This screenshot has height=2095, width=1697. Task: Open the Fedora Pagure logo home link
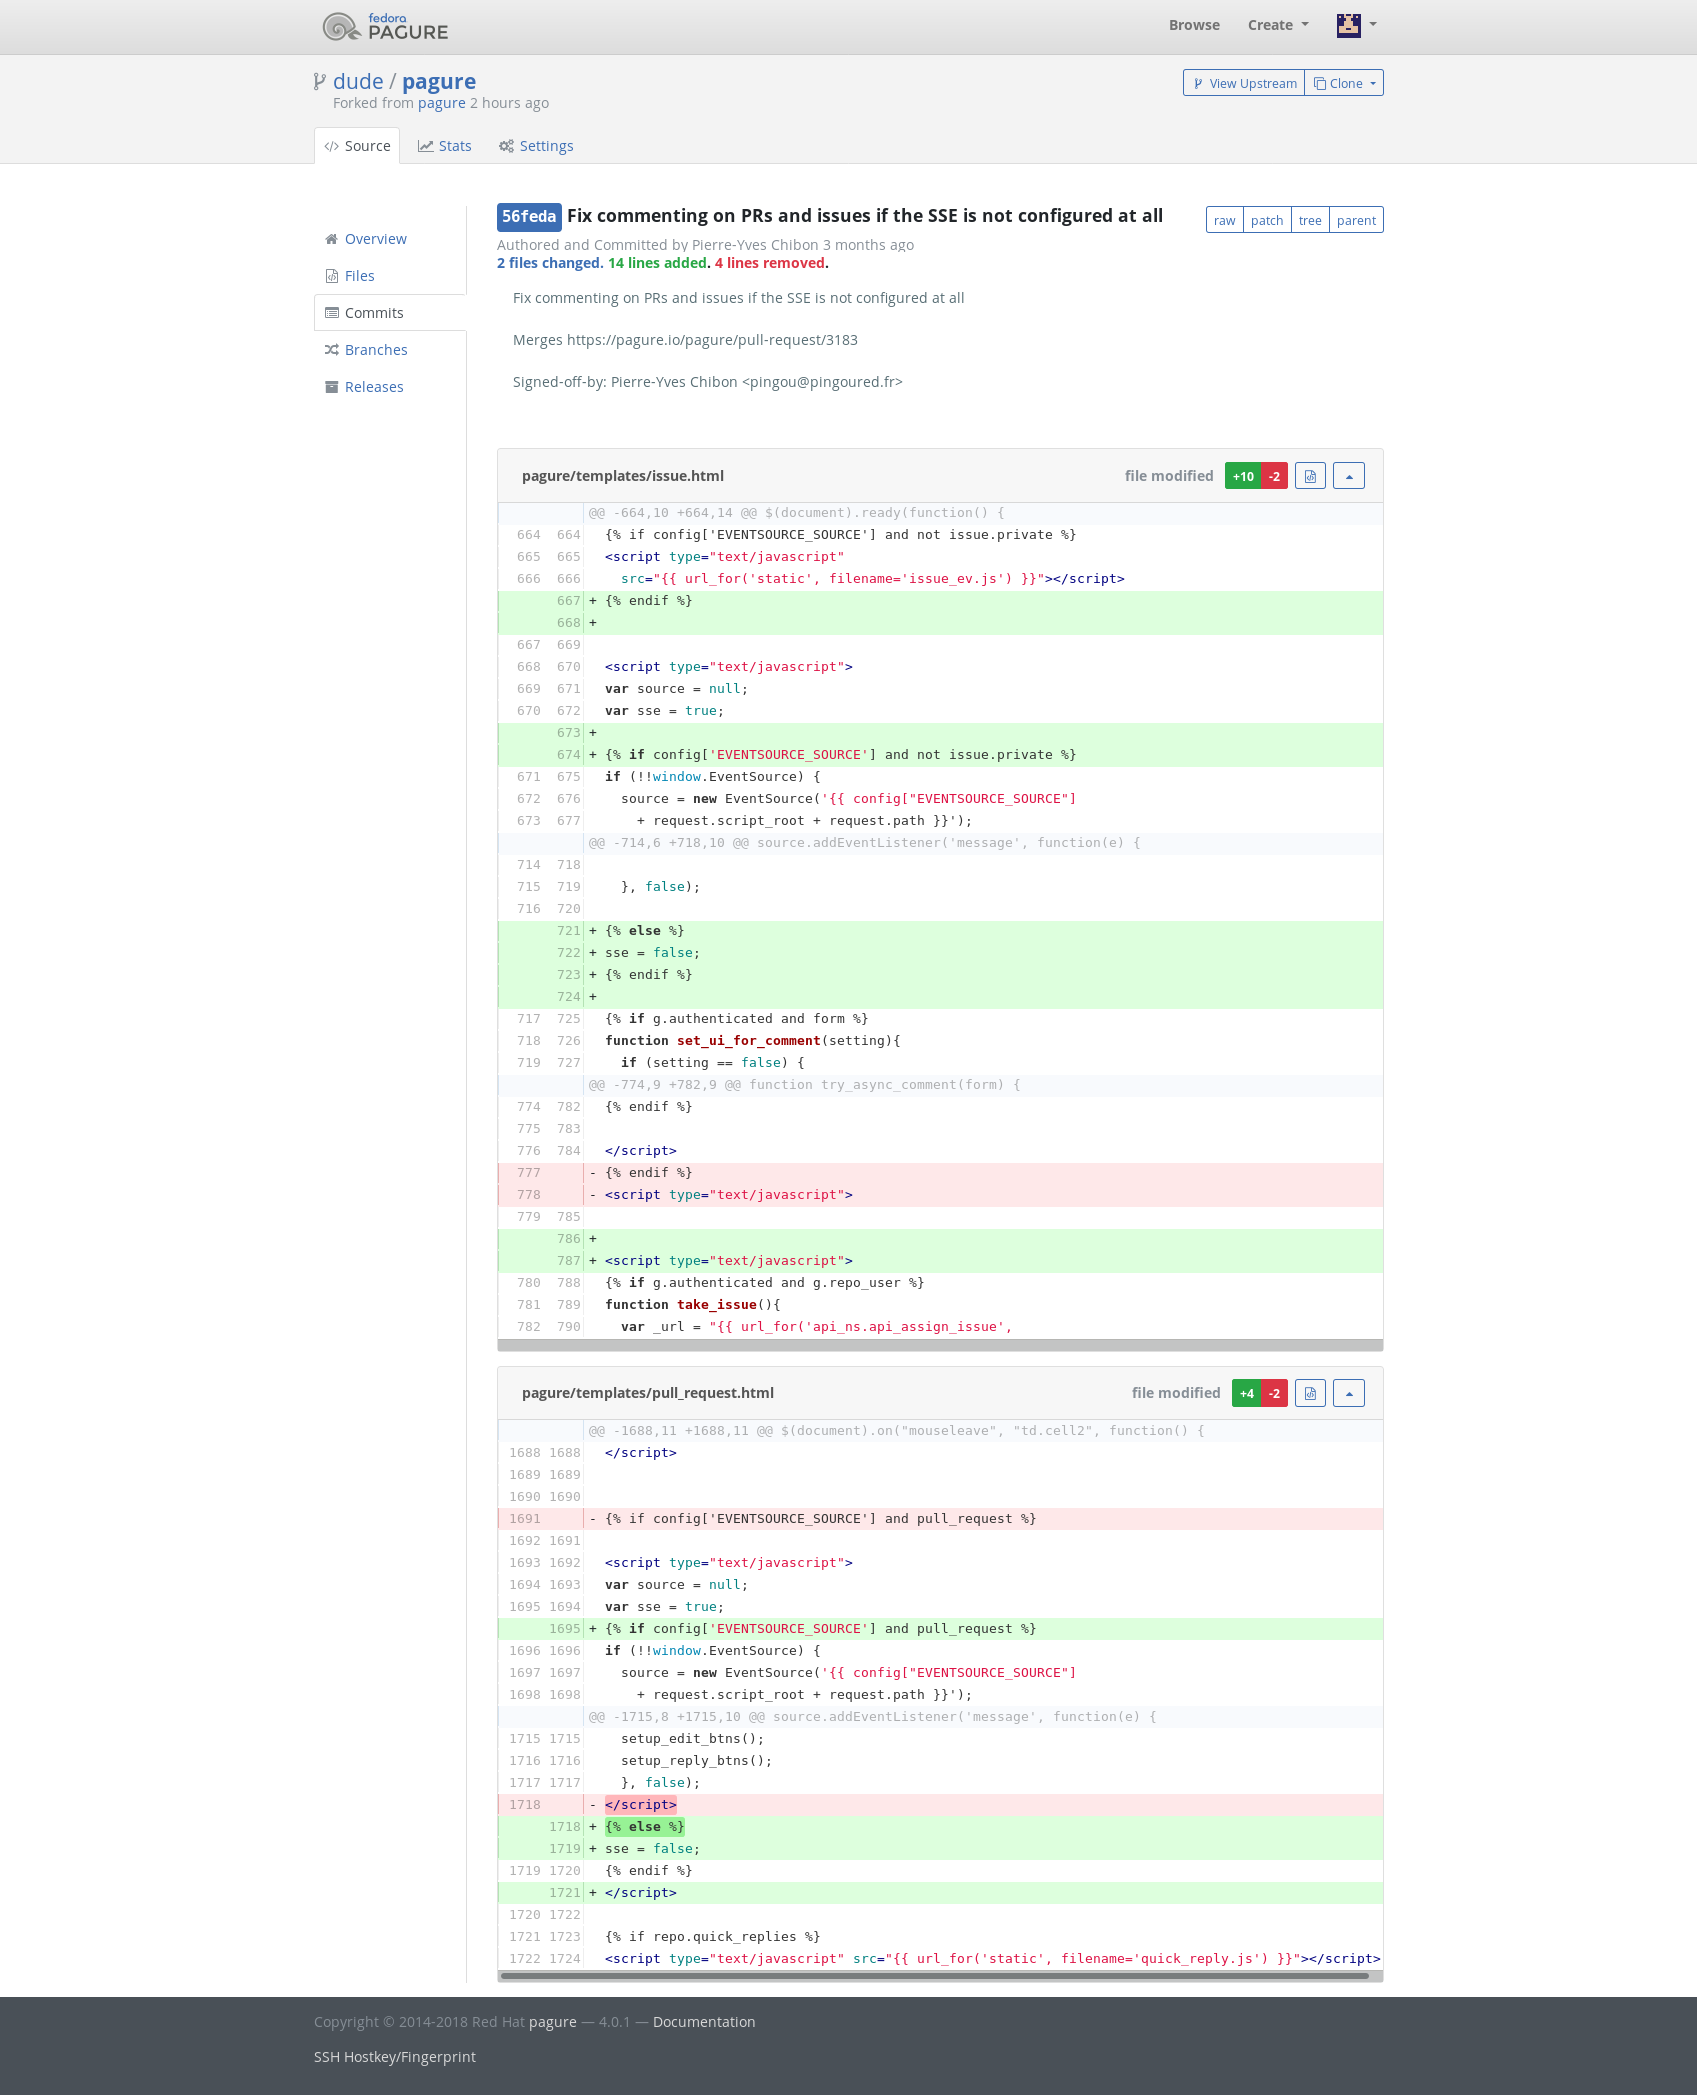pyautogui.click(x=385, y=26)
